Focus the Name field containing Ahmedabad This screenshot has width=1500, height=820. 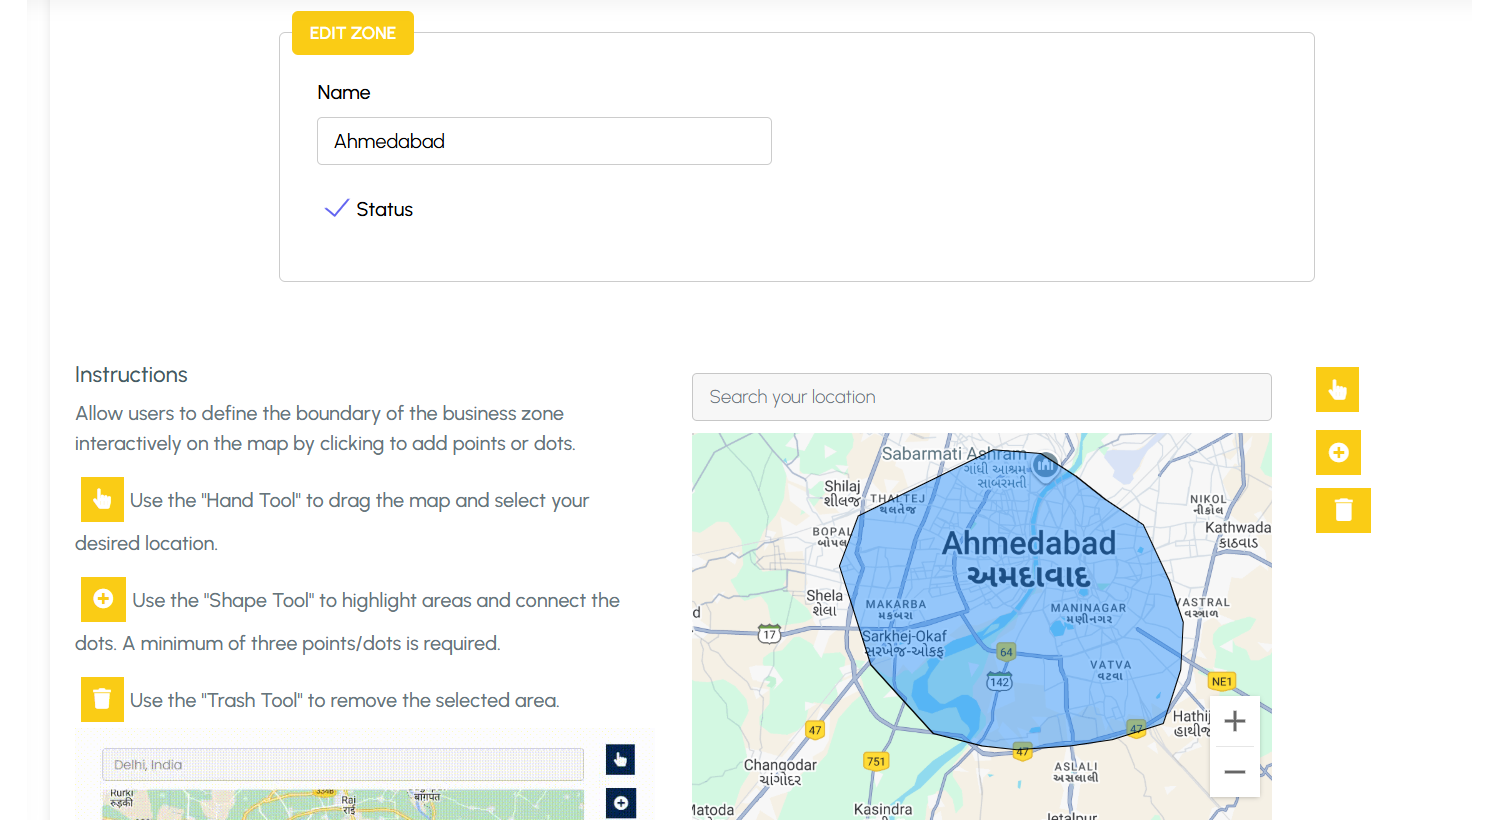[544, 141]
